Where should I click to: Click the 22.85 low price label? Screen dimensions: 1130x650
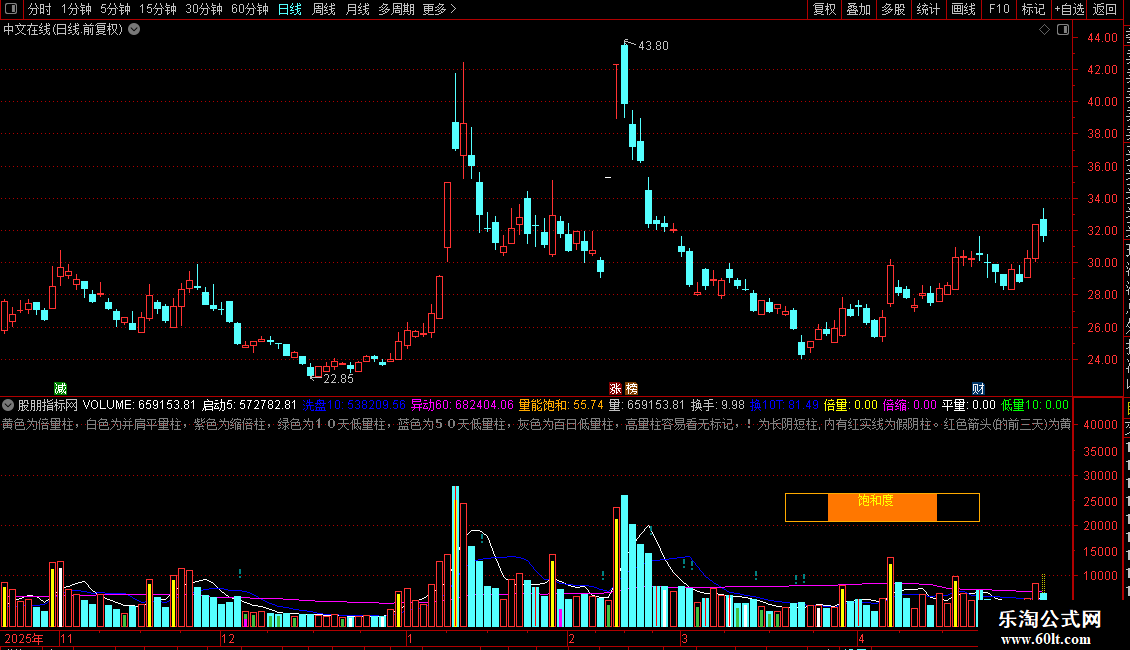[x=339, y=378]
